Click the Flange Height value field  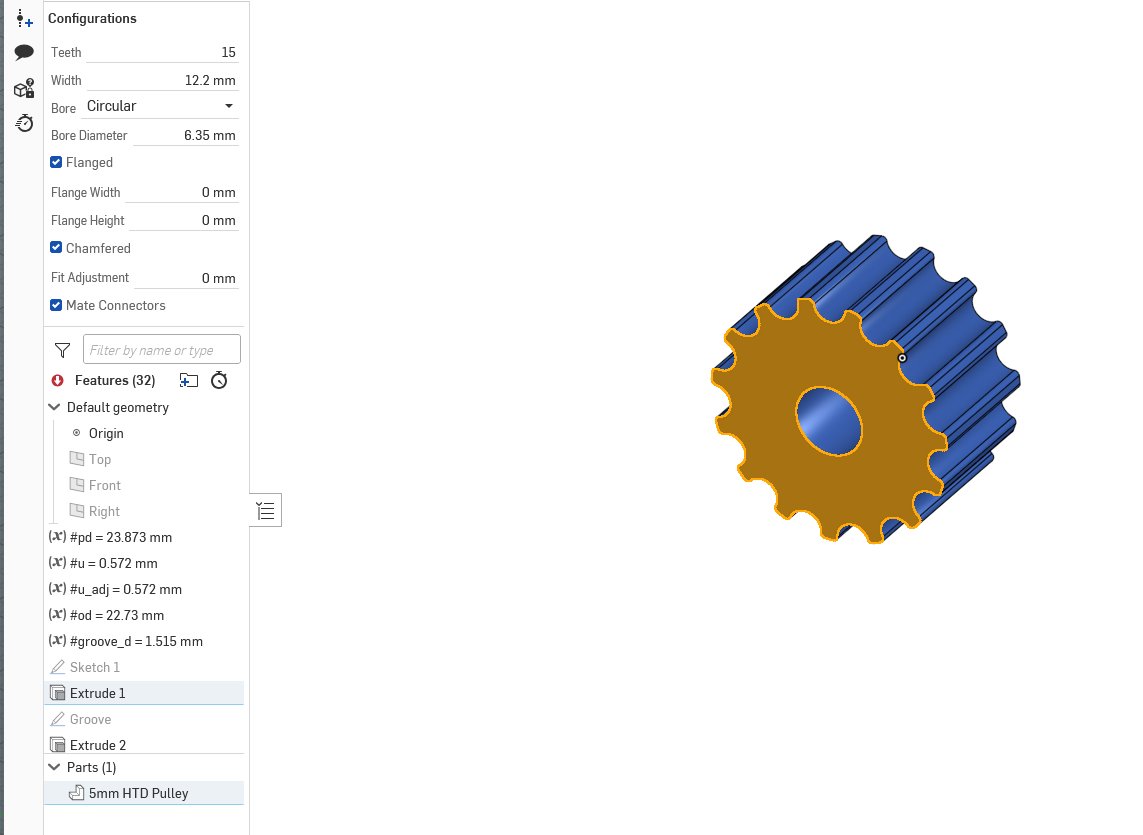pyautogui.click(x=184, y=220)
